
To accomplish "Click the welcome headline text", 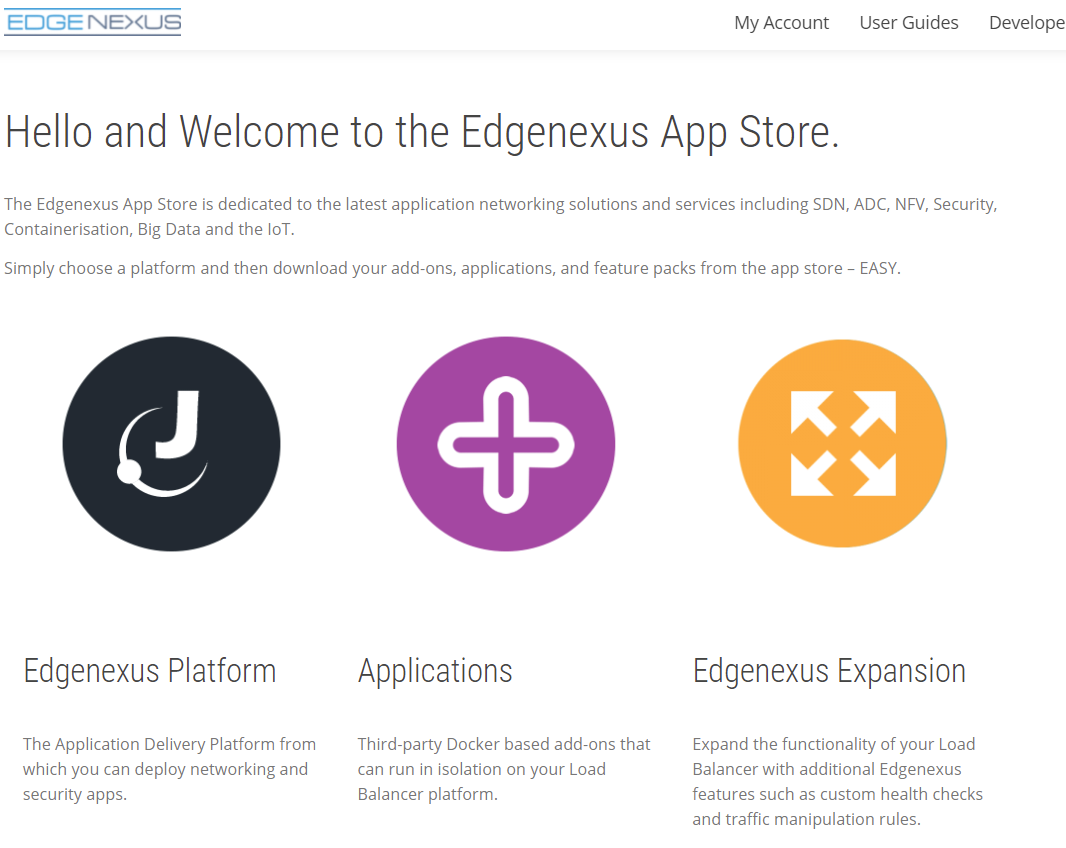I will (x=420, y=131).
